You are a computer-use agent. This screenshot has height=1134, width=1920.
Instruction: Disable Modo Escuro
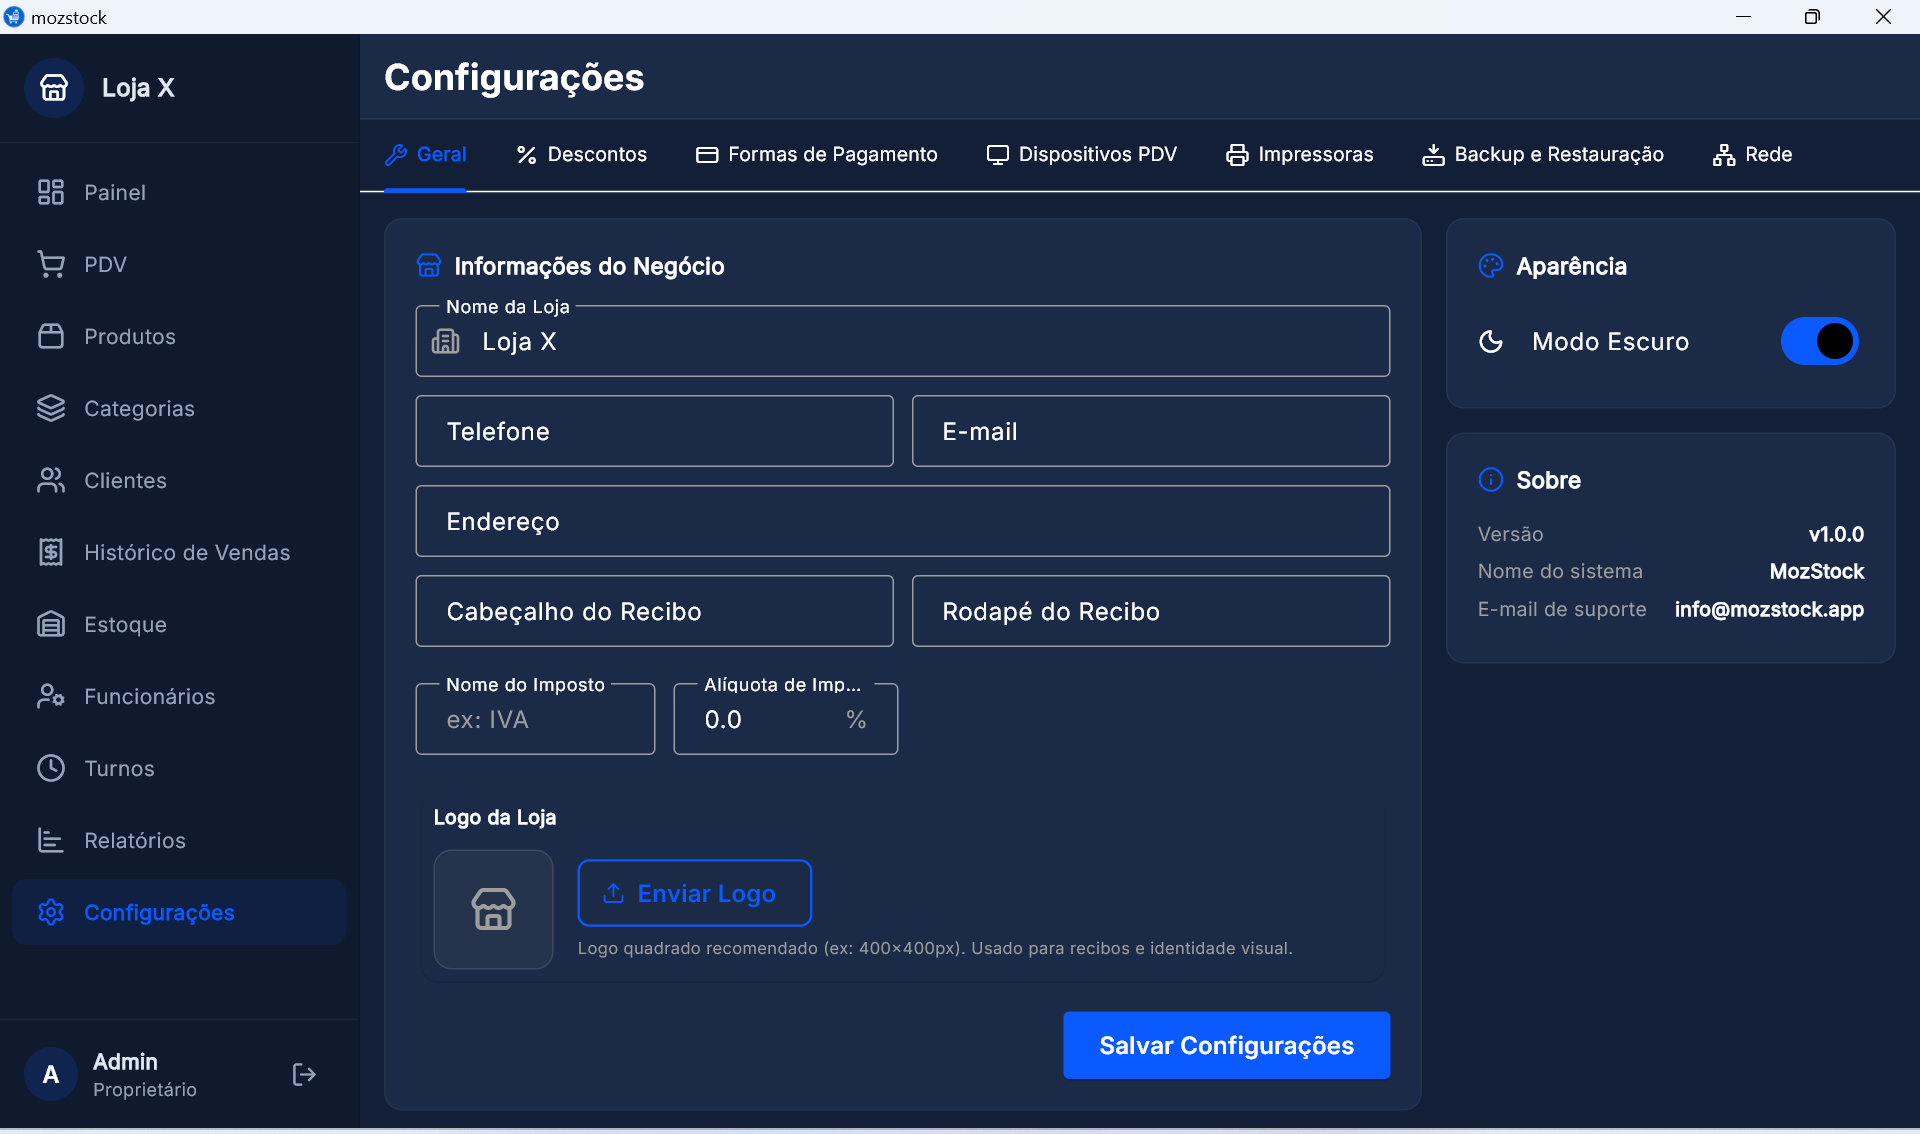[1818, 341]
